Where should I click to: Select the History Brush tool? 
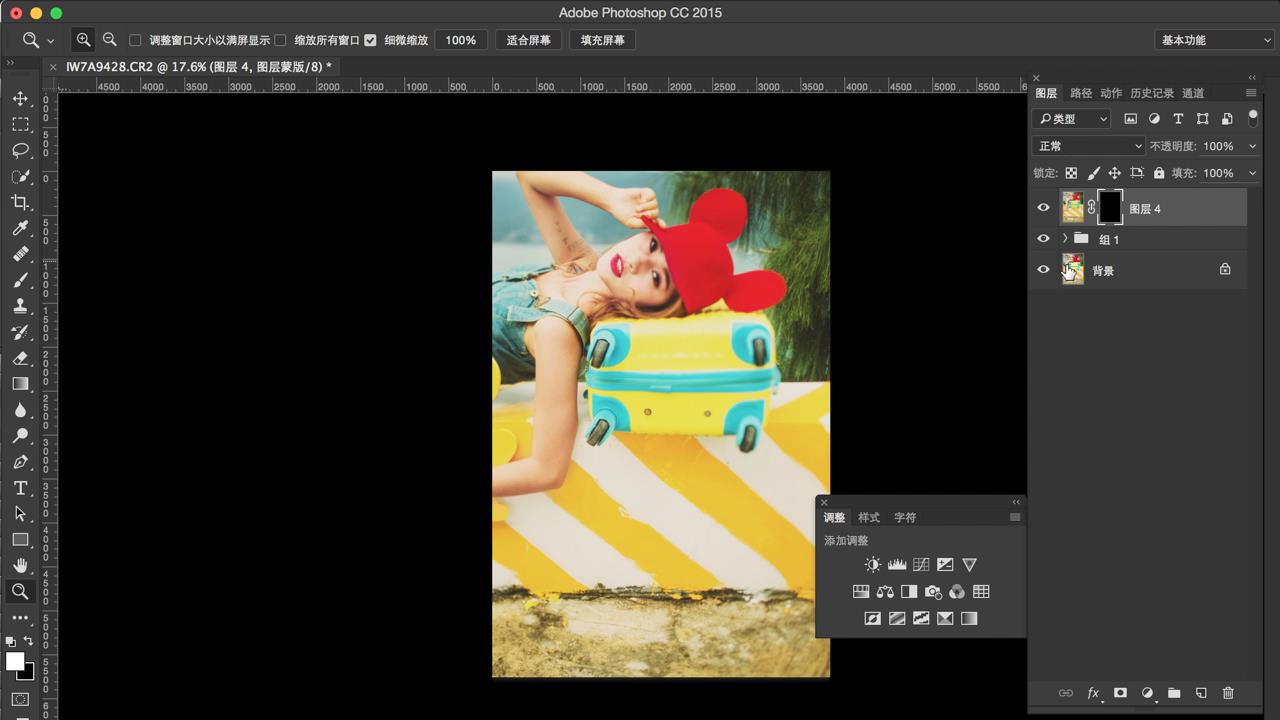click(20, 332)
